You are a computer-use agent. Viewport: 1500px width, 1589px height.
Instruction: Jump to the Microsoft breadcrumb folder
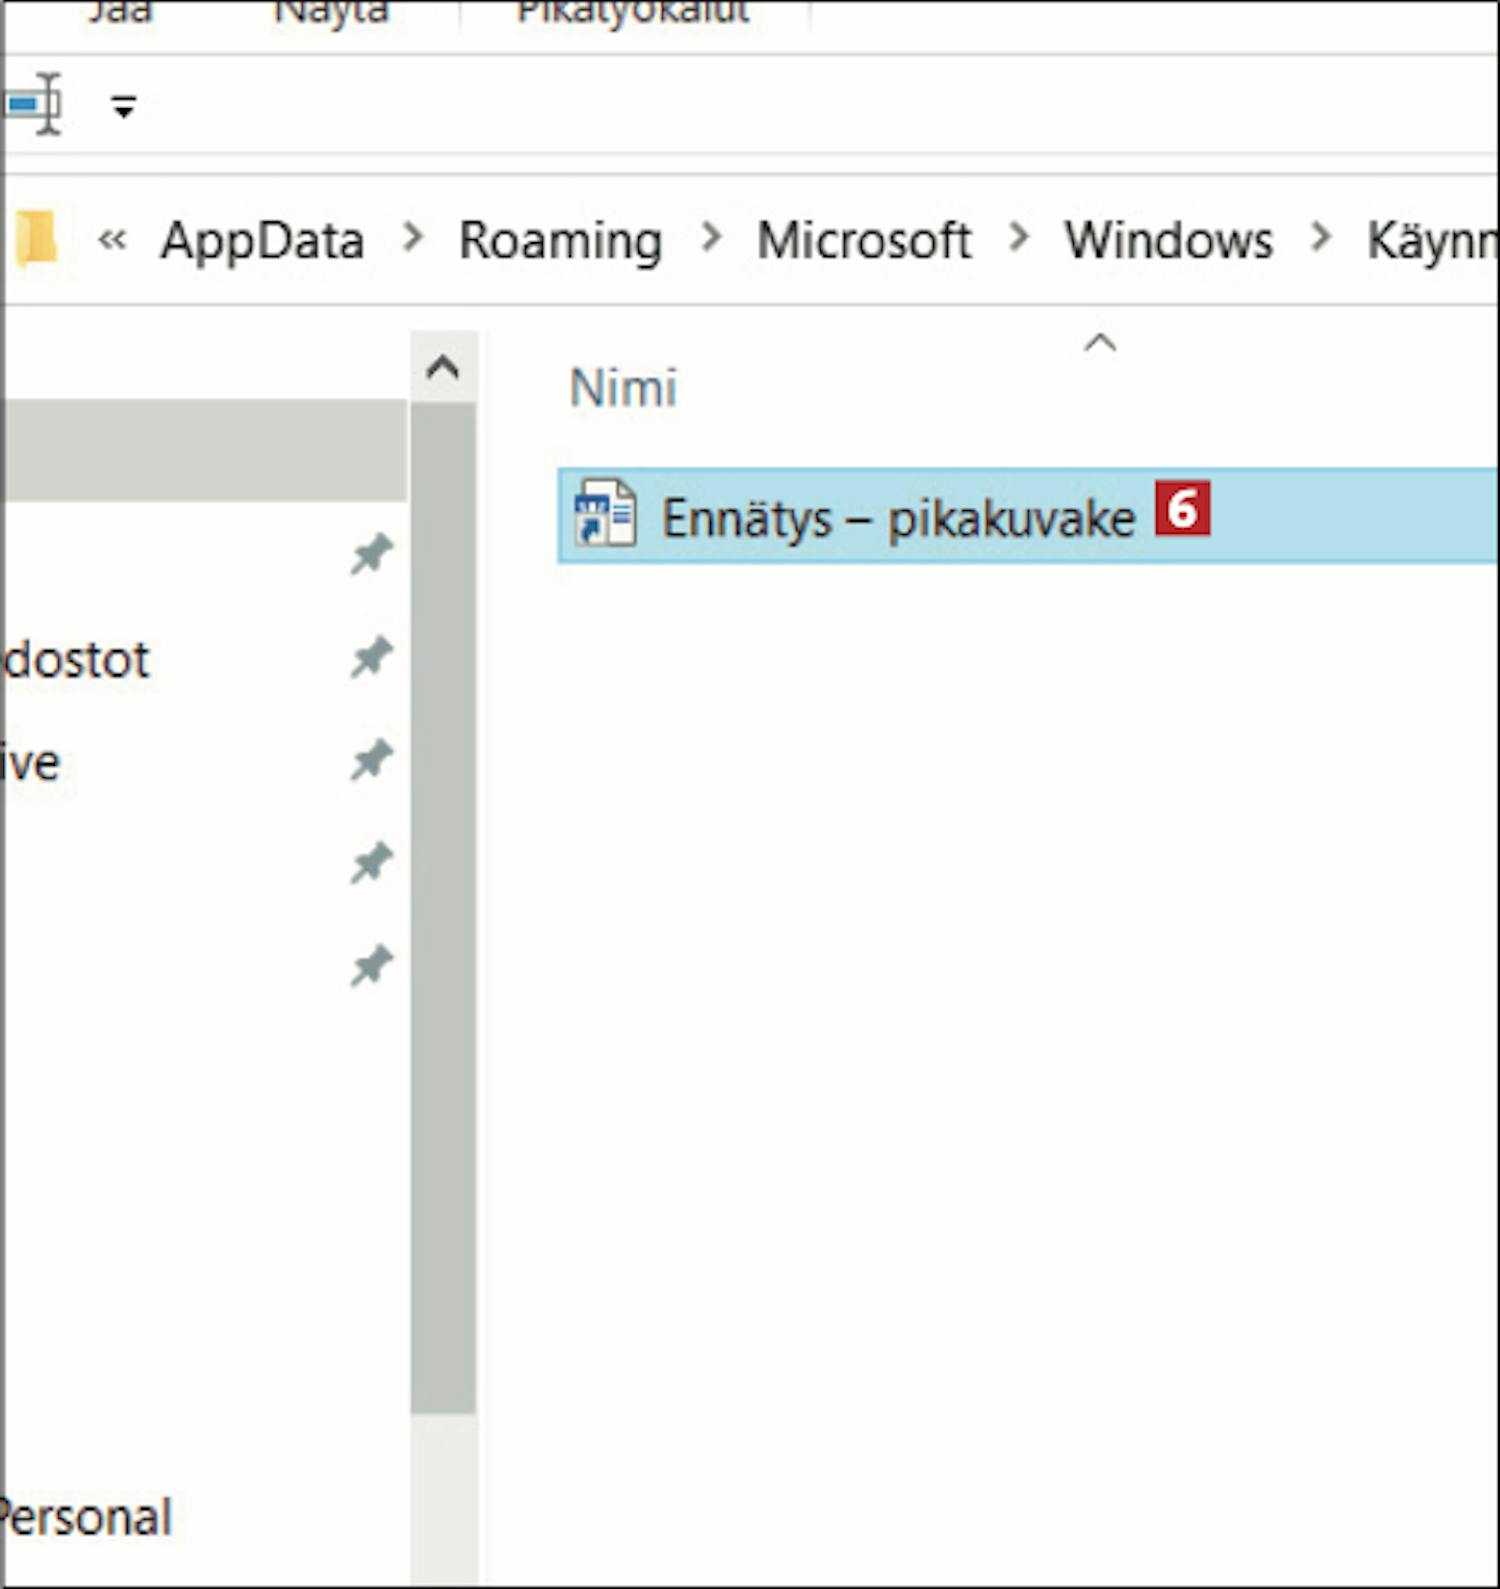(864, 241)
